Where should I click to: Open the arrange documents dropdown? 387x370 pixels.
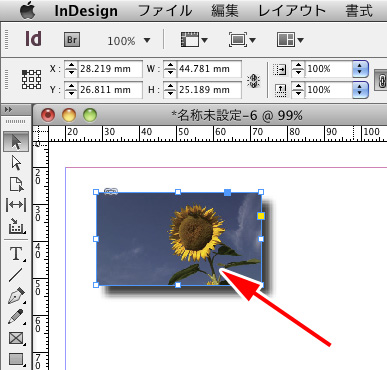(x=290, y=40)
